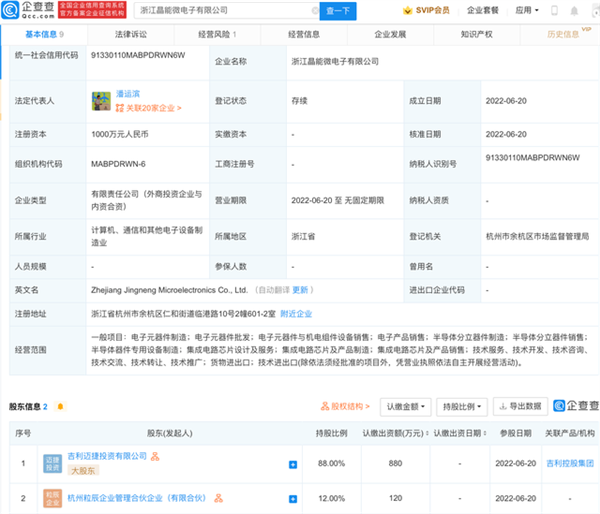Click the 股东信息 section heading
Viewport: 600px width, 514px height.
(24, 407)
